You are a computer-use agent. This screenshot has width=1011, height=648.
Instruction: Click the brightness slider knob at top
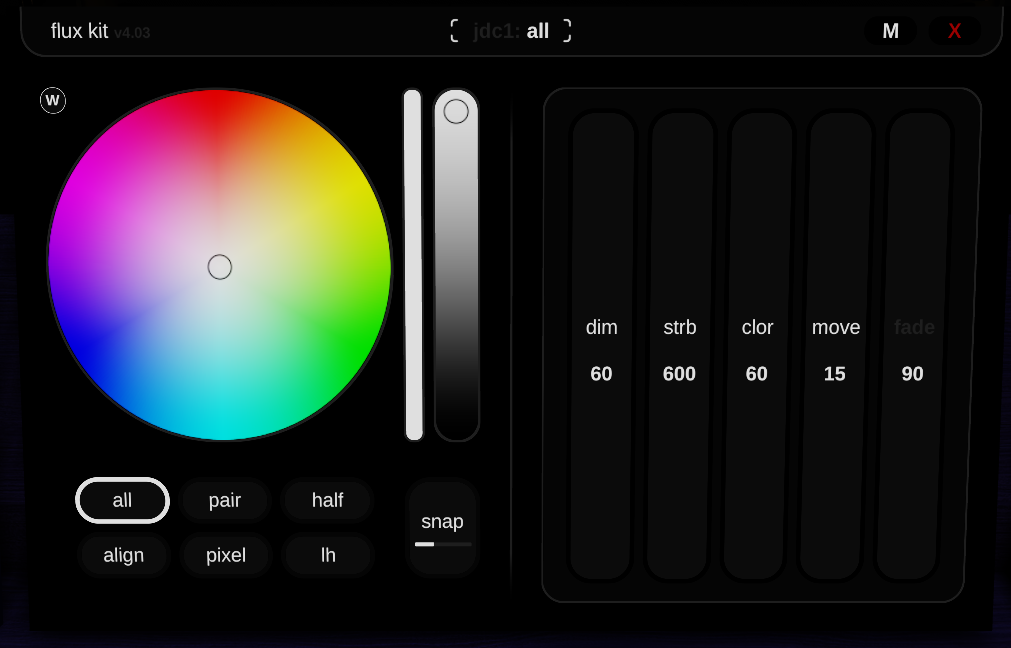[456, 111]
